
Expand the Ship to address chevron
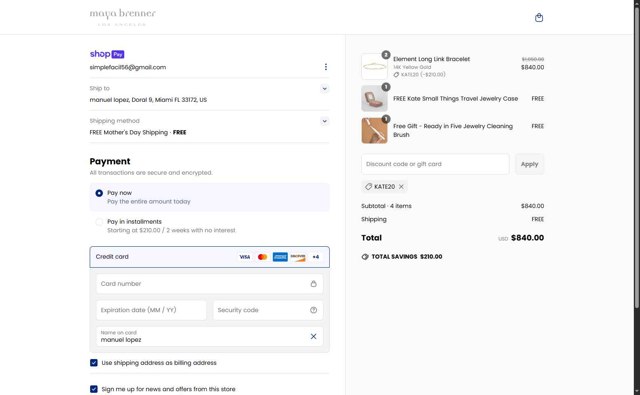point(324,89)
